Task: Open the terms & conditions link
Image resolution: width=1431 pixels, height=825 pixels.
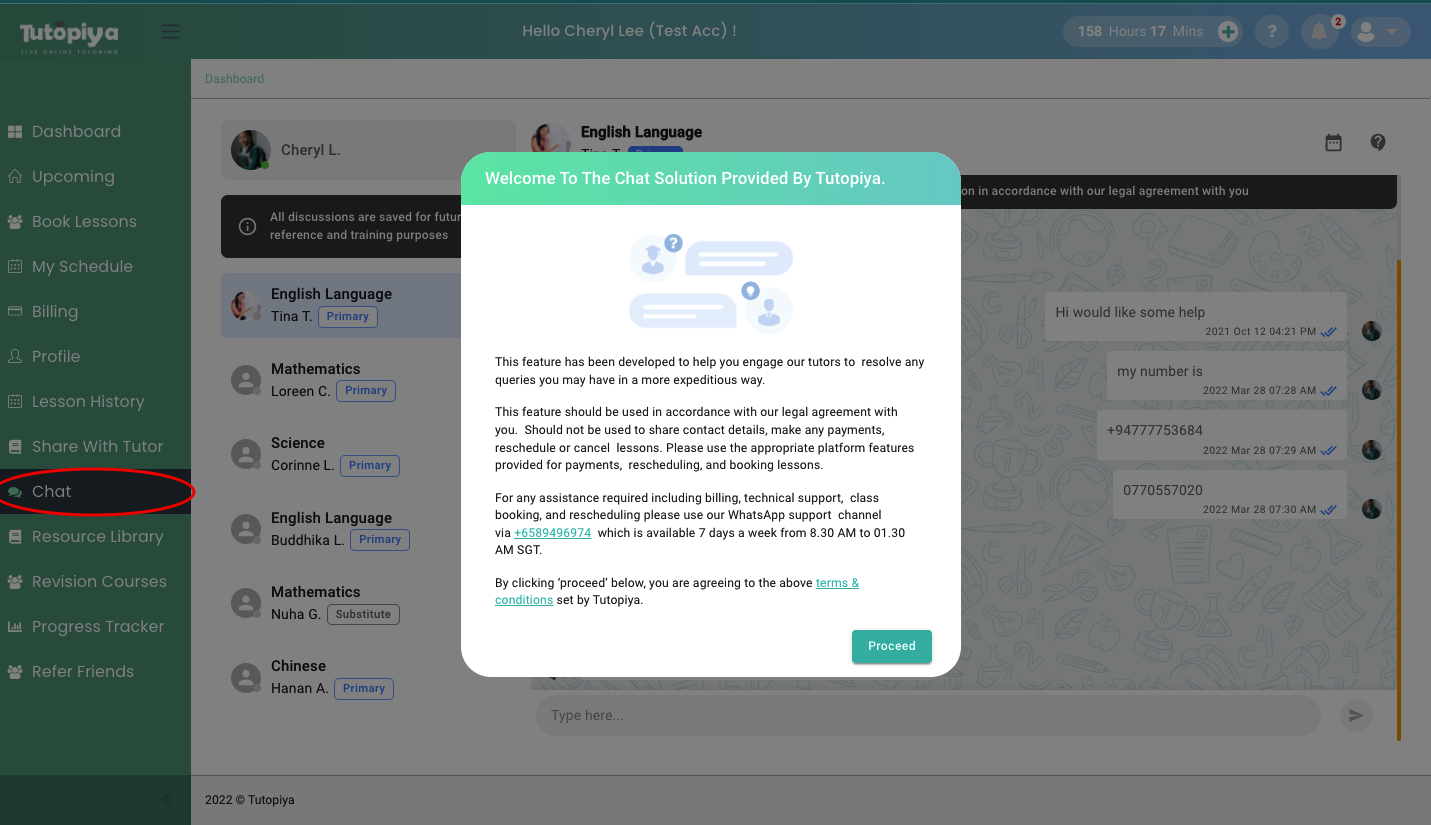Action: 837,583
